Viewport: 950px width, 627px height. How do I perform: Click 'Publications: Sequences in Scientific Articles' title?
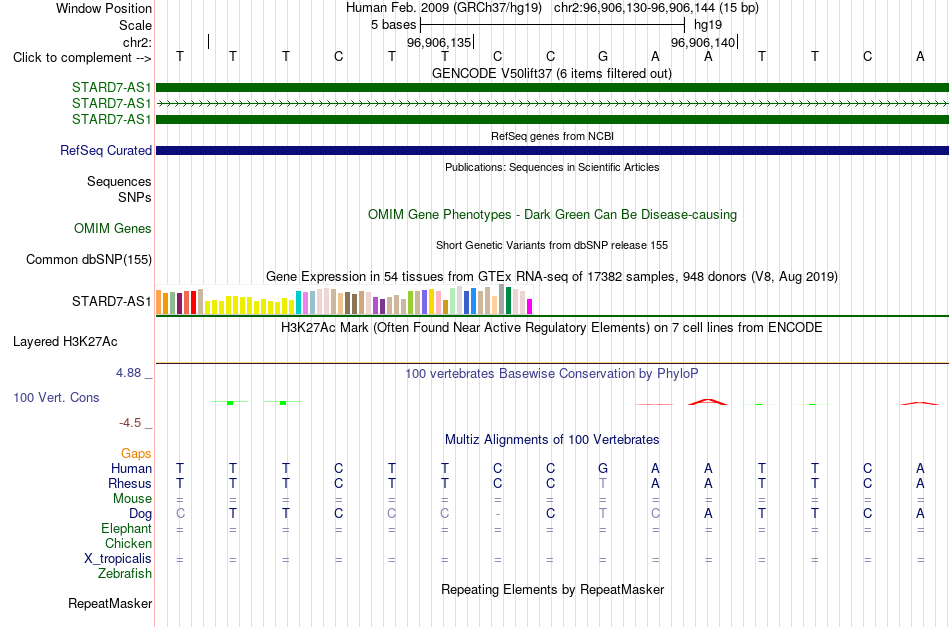pos(552,167)
